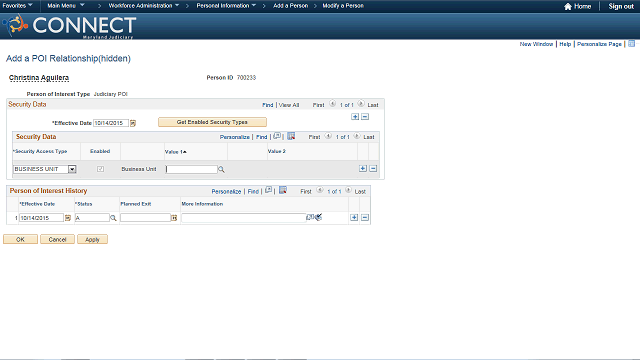Screen dimensions: 640x360
Task: Focus the Status input field
Action: click(x=92, y=218)
